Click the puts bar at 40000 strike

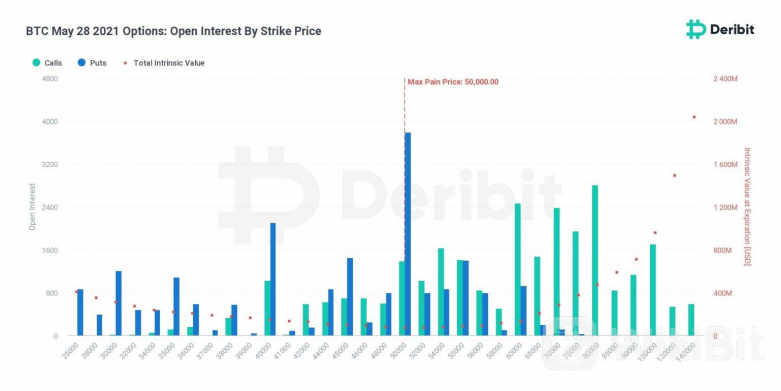[x=273, y=279]
